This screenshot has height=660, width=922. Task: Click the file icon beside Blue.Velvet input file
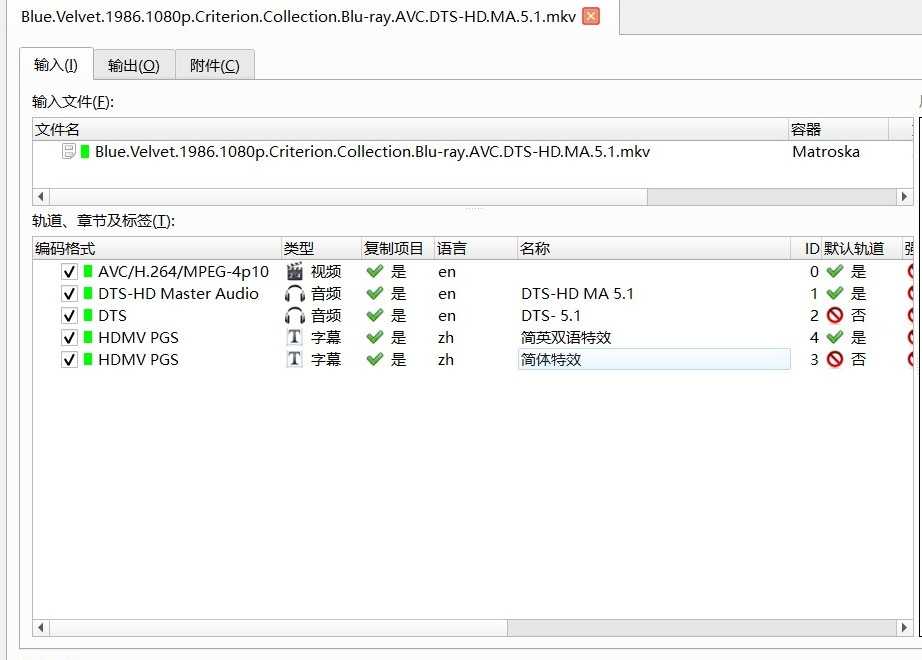[x=69, y=152]
